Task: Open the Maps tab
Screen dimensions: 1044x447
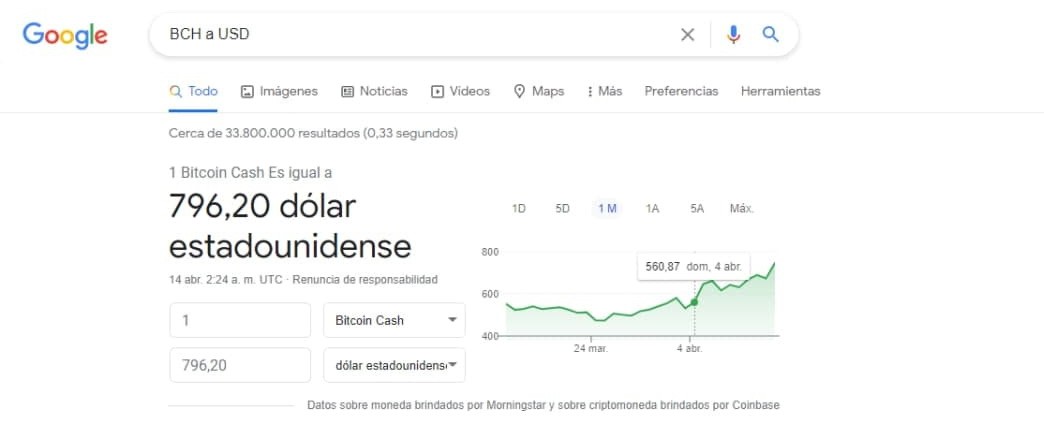Action: coord(539,91)
